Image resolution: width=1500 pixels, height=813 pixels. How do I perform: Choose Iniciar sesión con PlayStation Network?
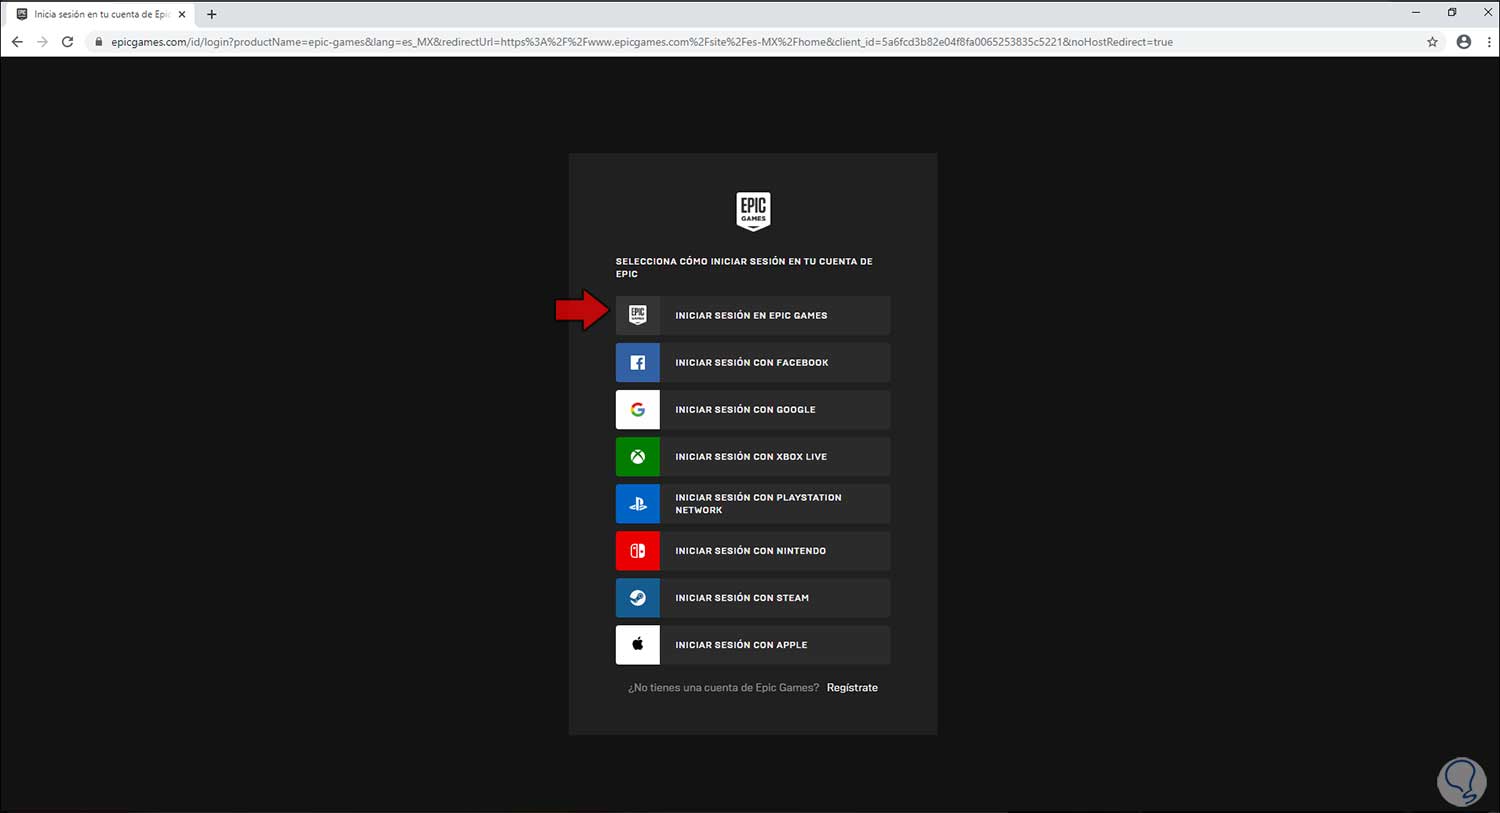point(753,503)
